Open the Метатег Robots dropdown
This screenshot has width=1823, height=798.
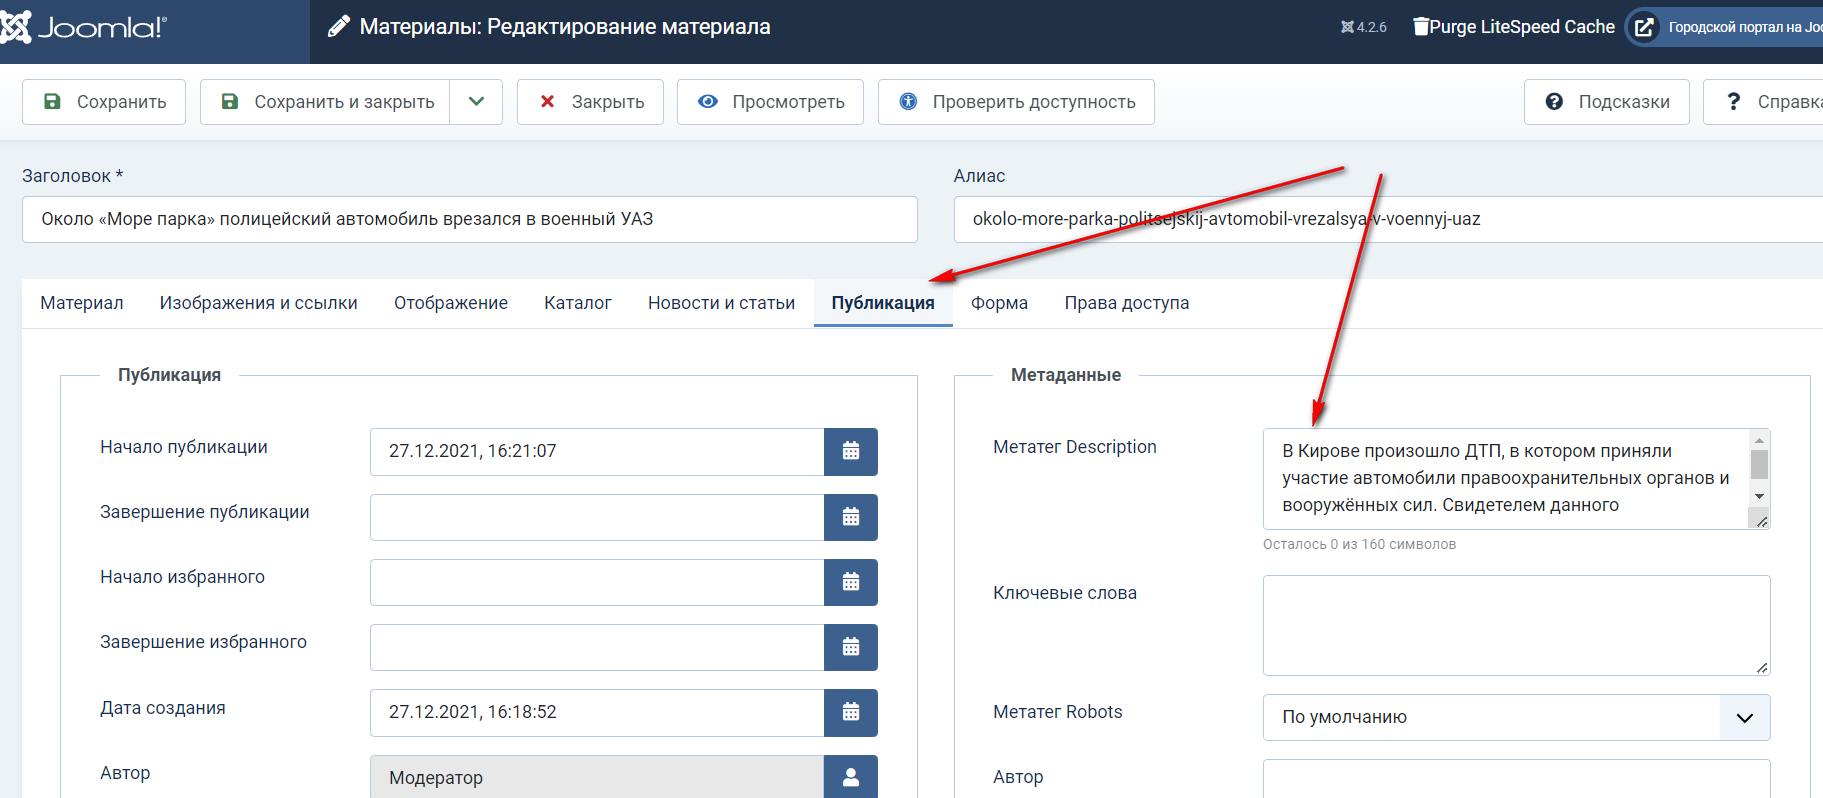point(1515,717)
